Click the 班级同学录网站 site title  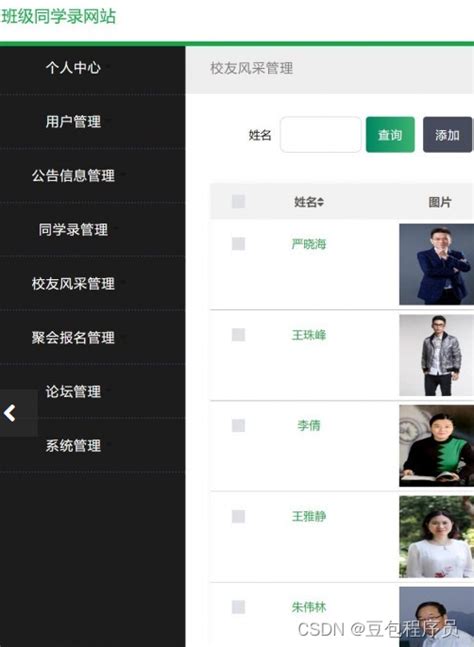[x=59, y=17]
